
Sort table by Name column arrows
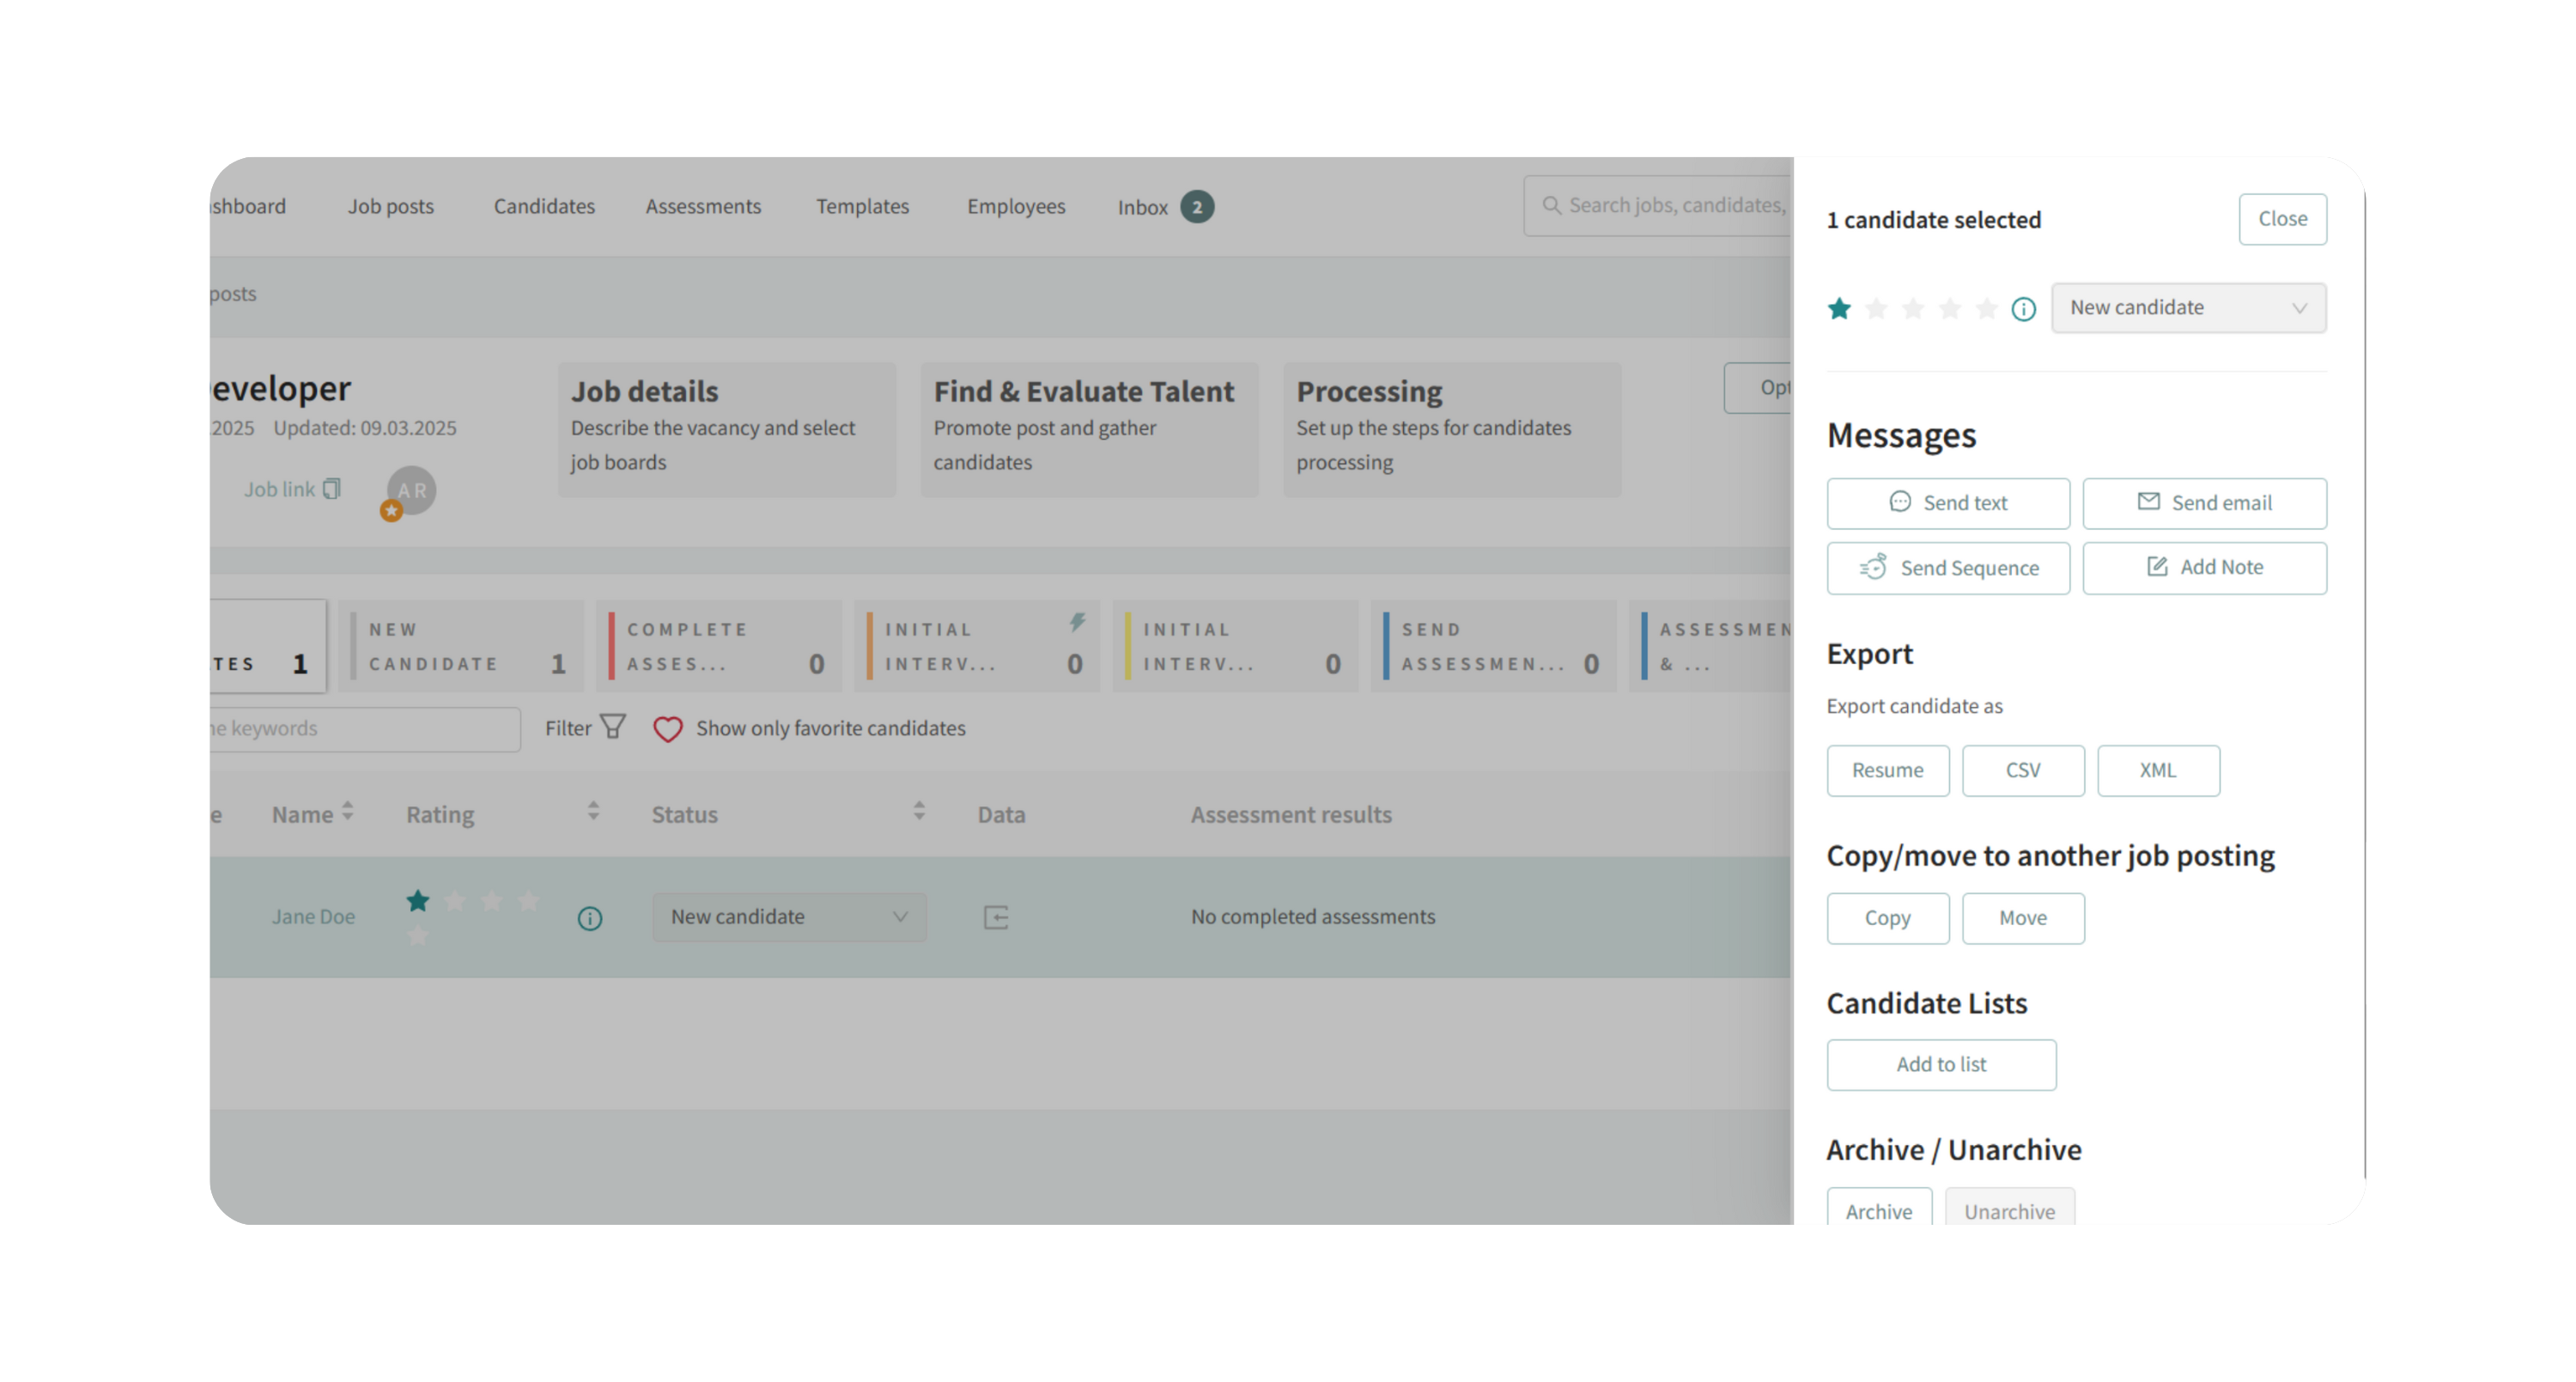[x=347, y=812]
